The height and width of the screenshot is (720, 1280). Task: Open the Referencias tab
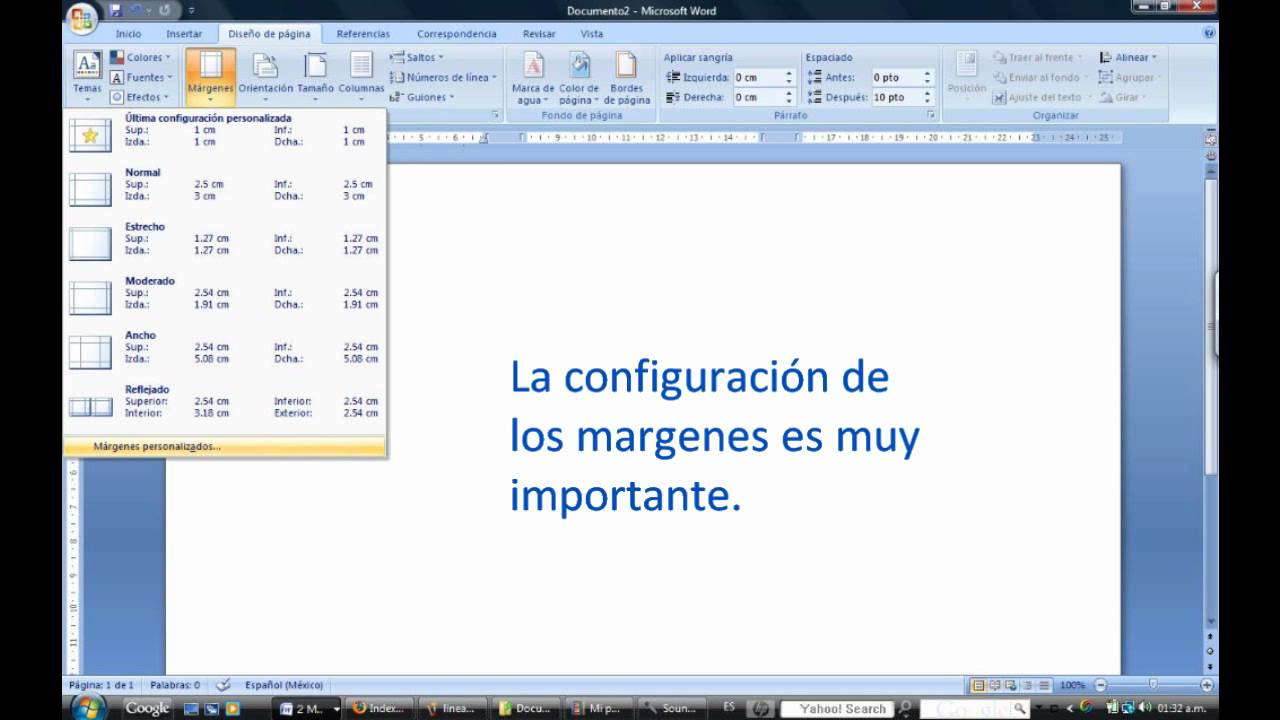[x=363, y=34]
